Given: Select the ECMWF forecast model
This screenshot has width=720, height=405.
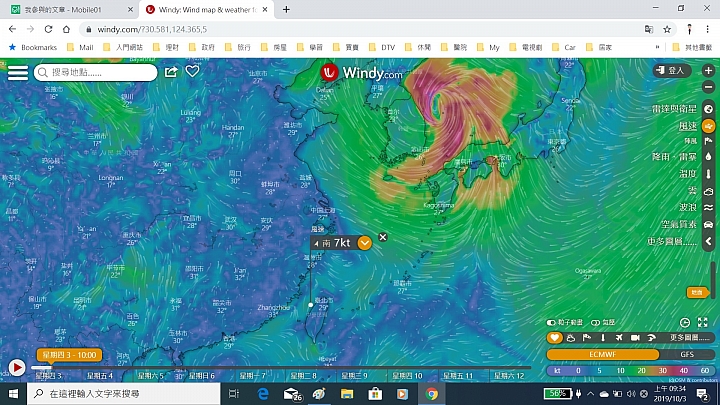Looking at the screenshot, I should pos(602,354).
